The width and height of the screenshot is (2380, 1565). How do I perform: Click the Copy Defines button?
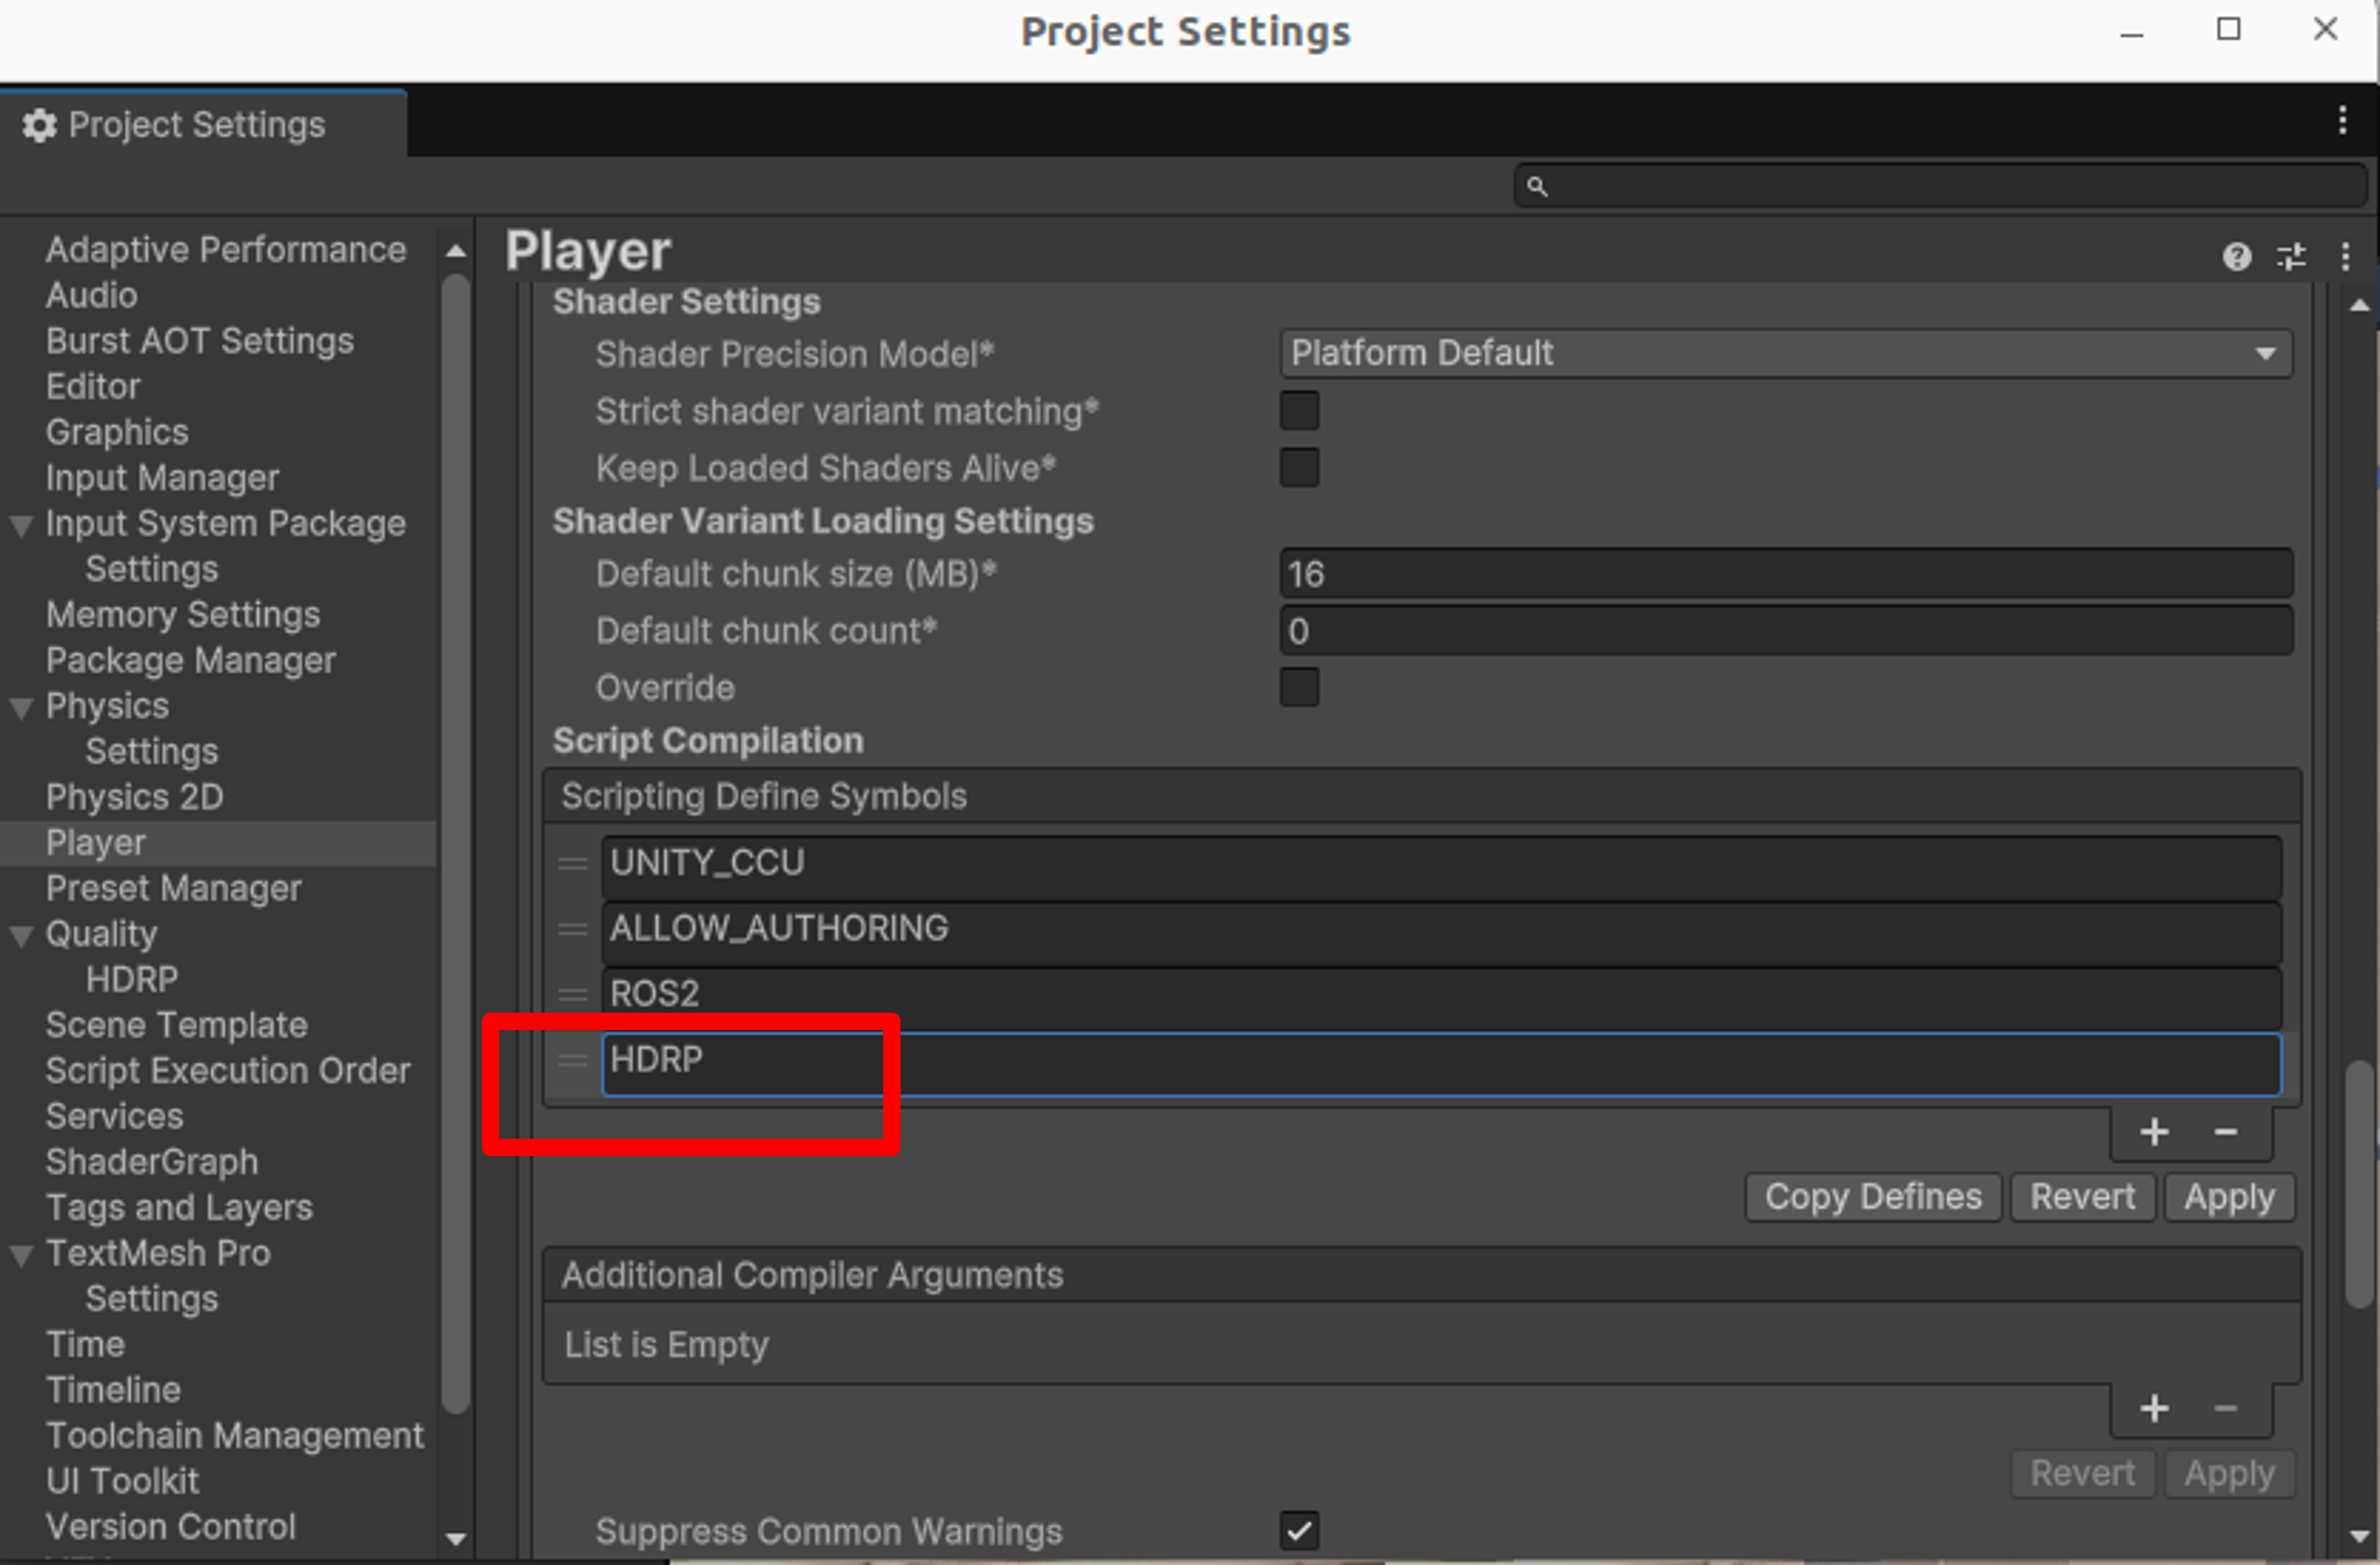[x=1873, y=1197]
